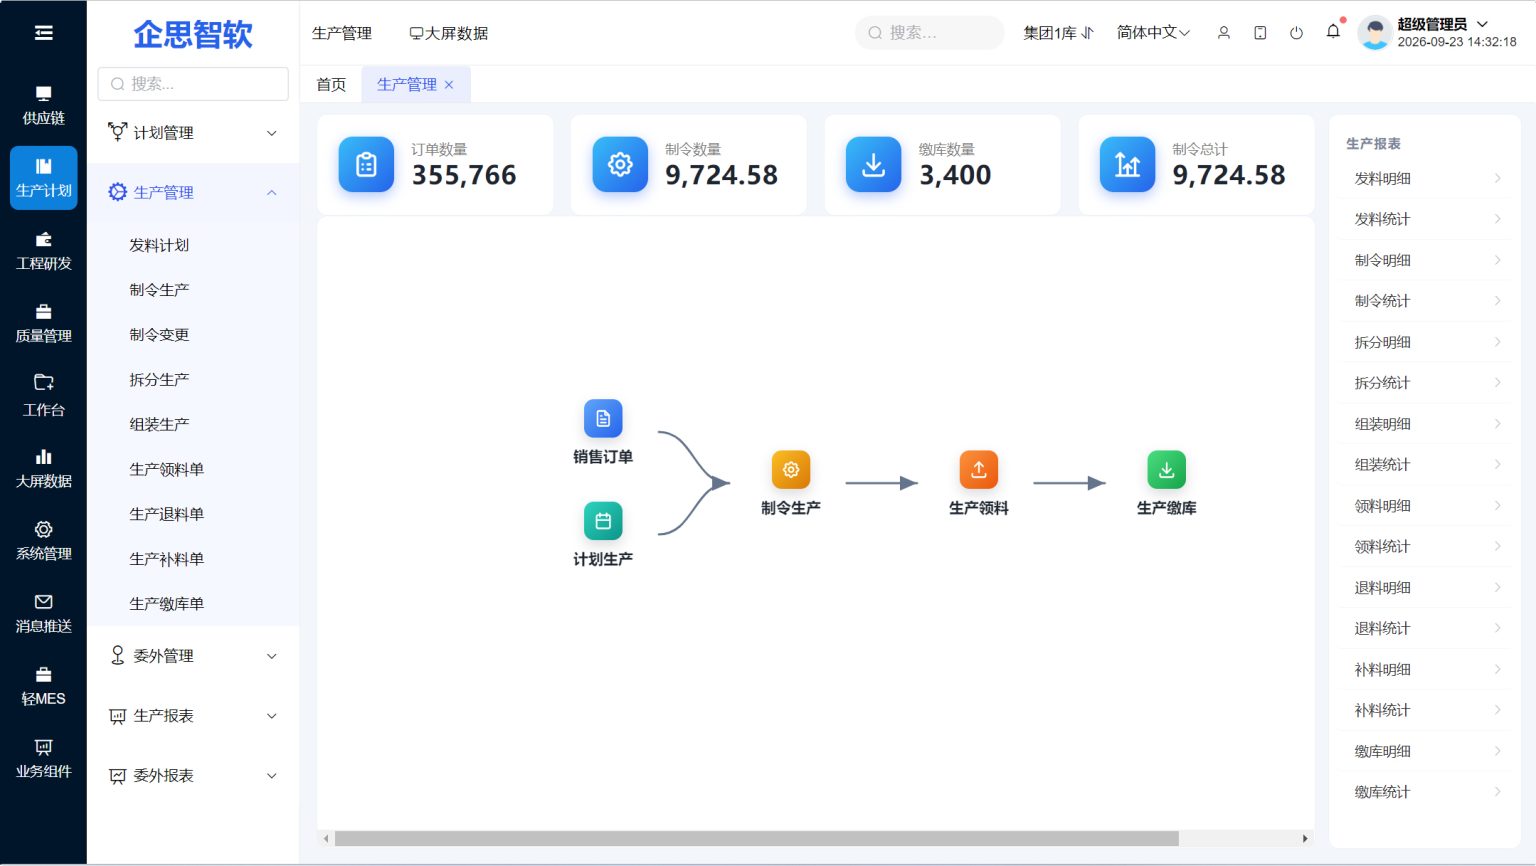Toggle the hamburger menu collapse icon
Image resolution: width=1536 pixels, height=866 pixels.
43,33
